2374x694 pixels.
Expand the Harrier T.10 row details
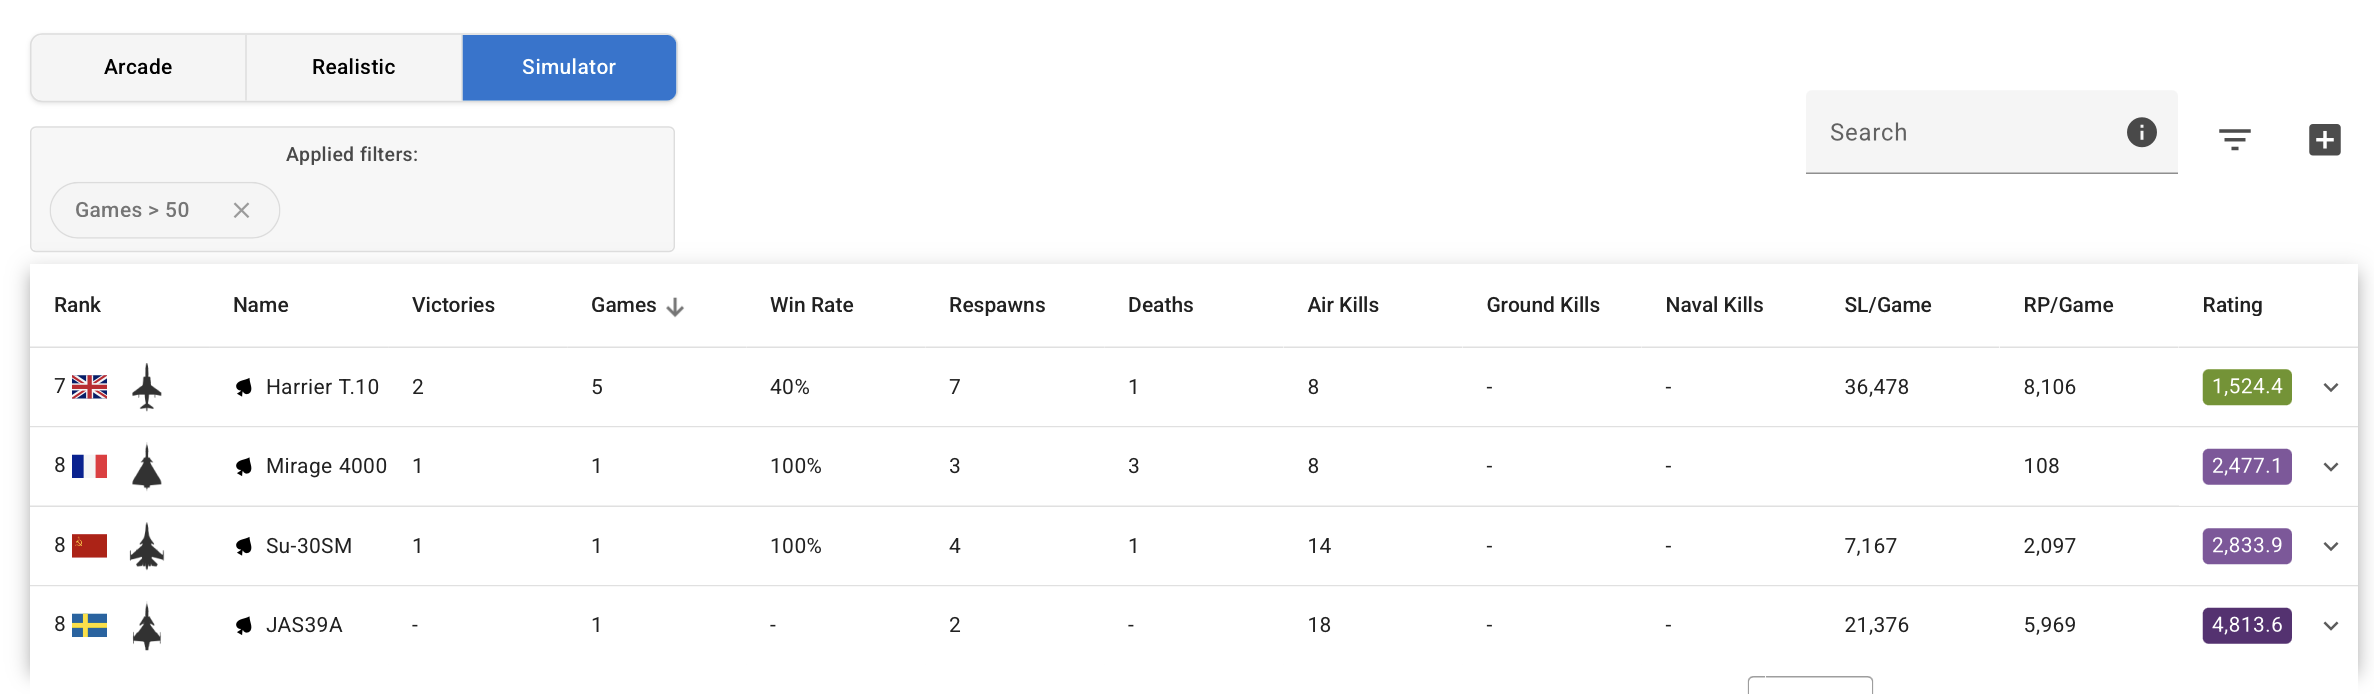pyautogui.click(x=2331, y=387)
